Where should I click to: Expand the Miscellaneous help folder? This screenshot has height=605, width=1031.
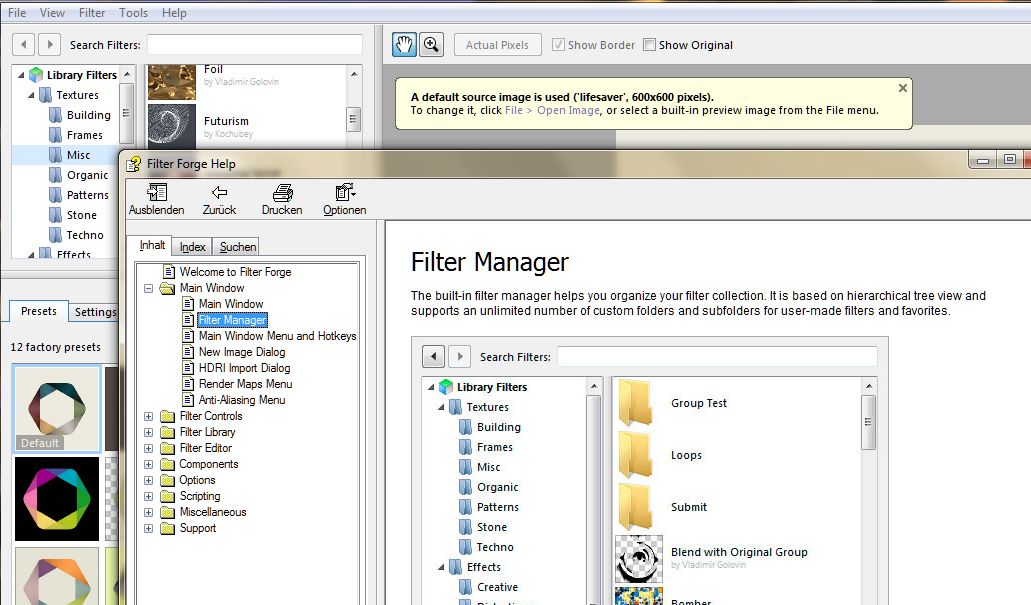tap(149, 512)
